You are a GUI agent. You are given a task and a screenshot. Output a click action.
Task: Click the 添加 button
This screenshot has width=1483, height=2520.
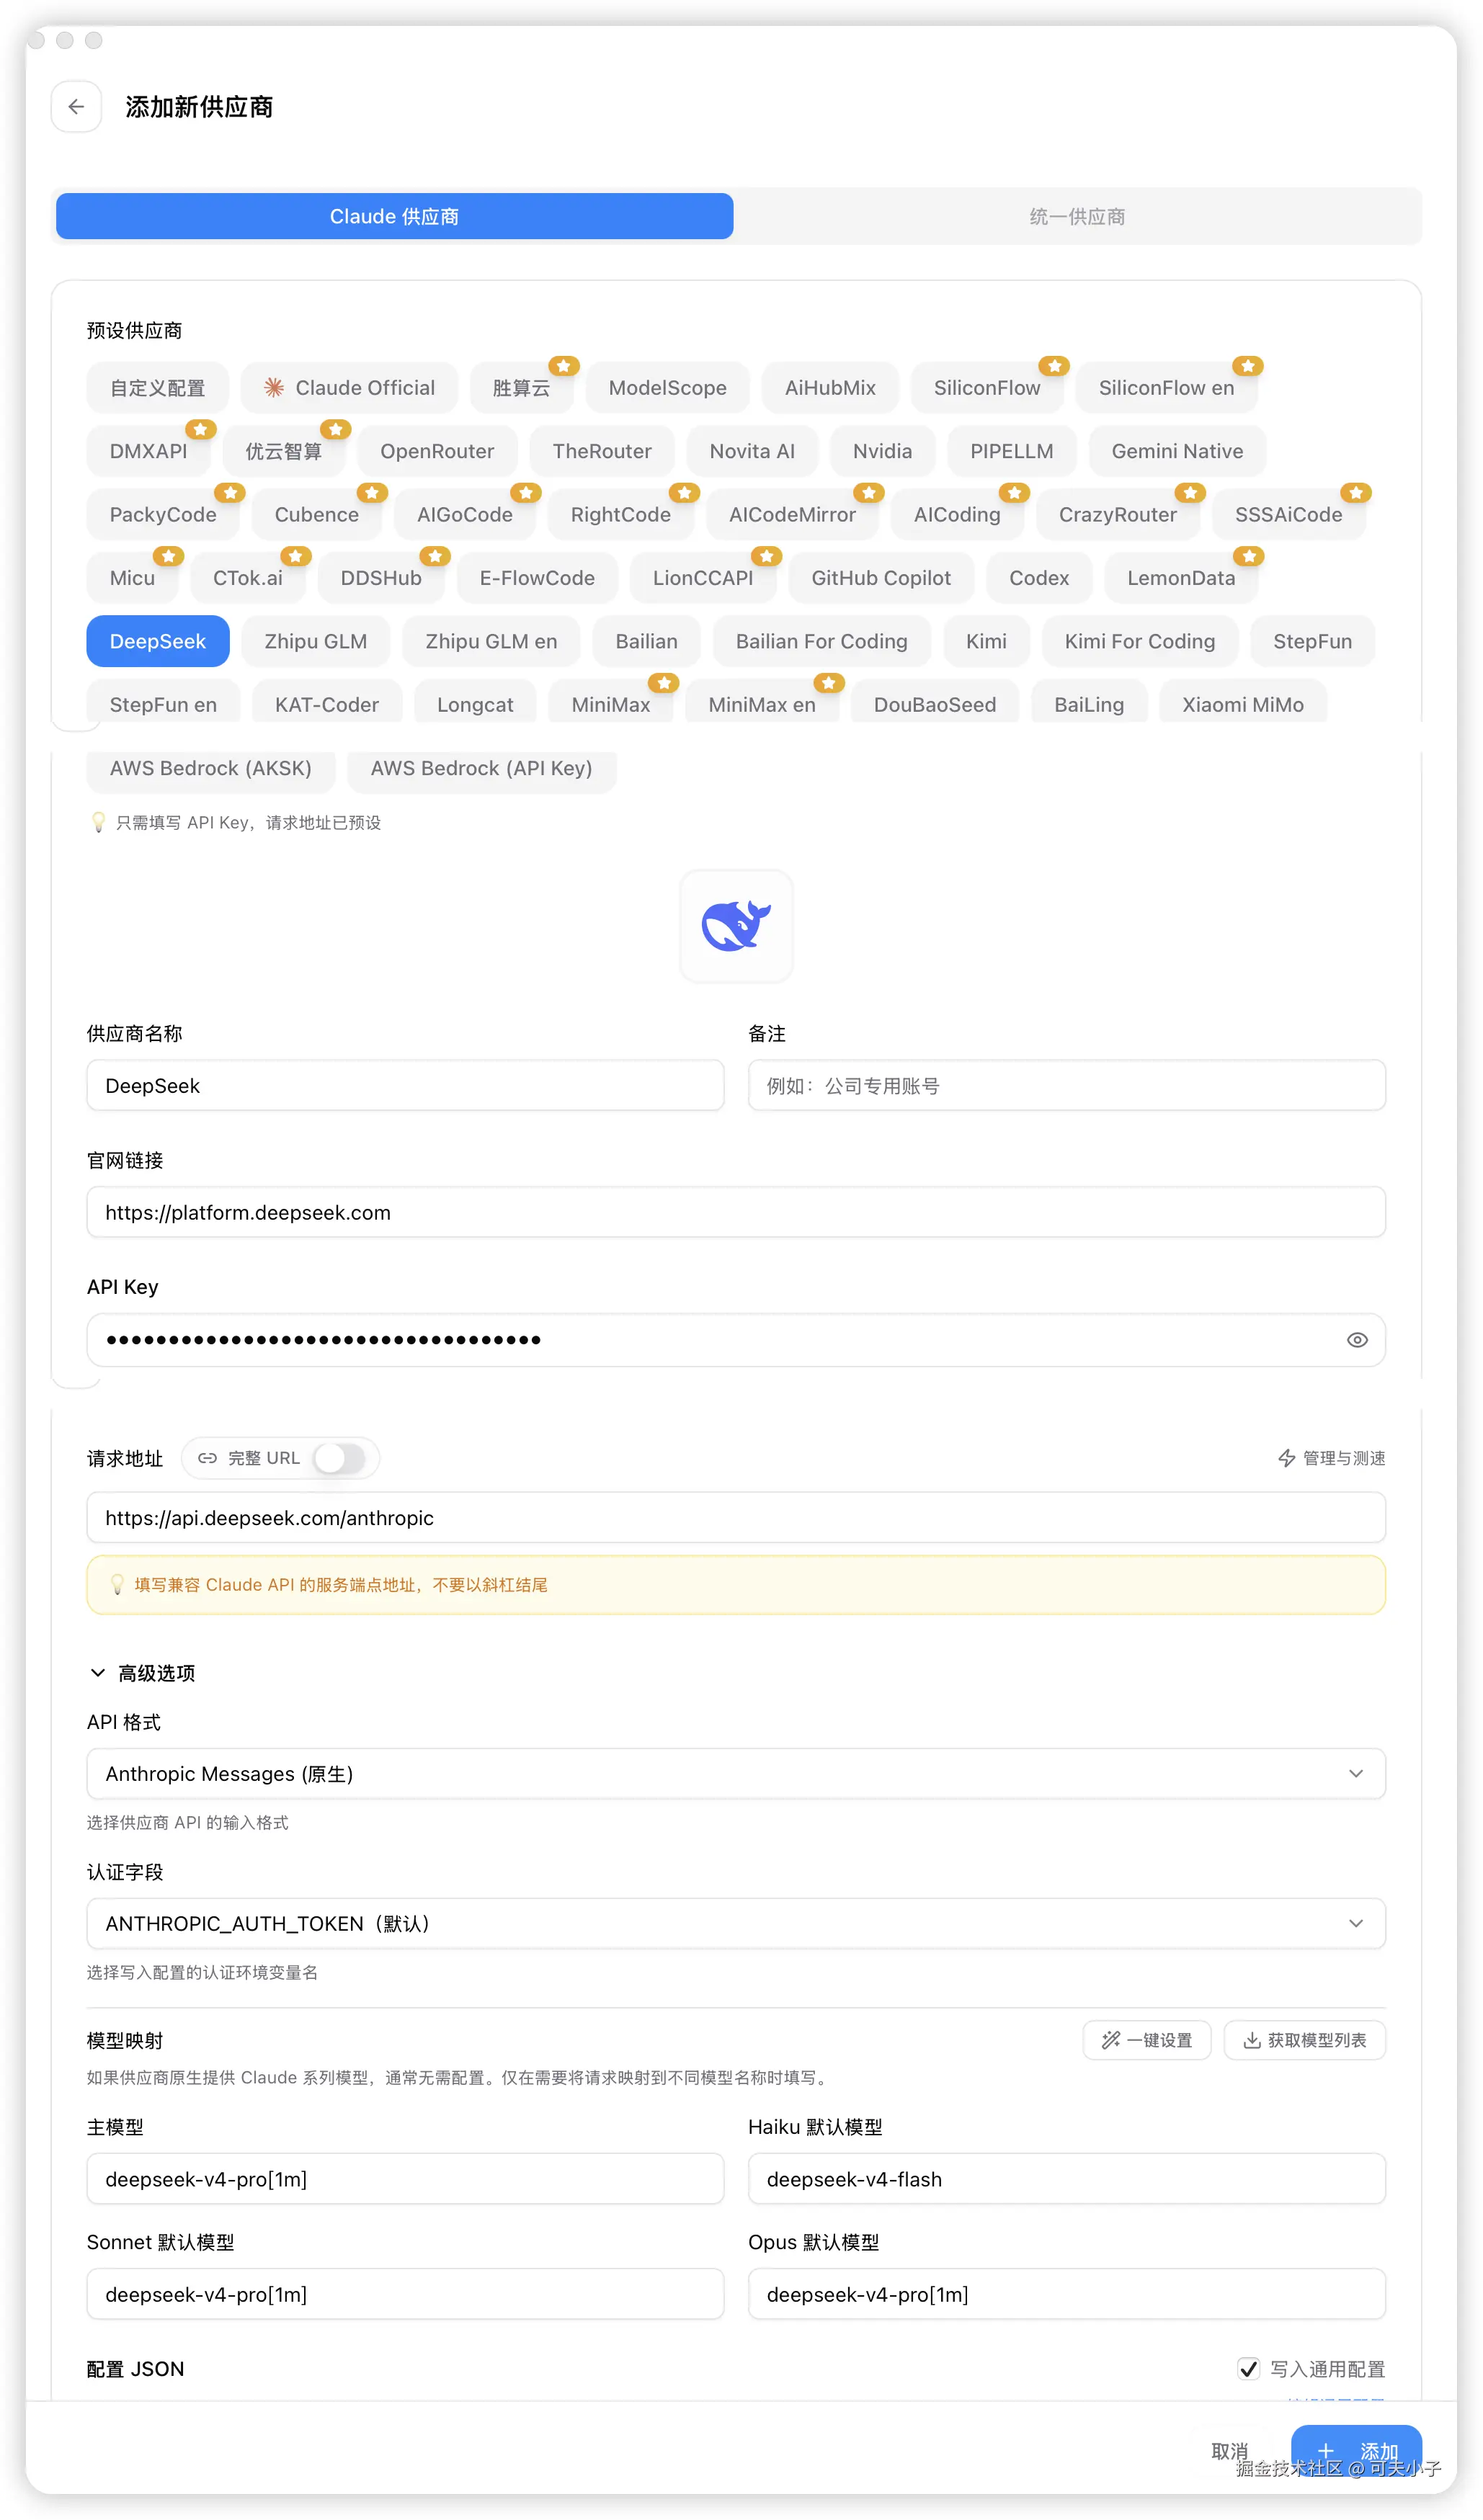pyautogui.click(x=1355, y=2451)
